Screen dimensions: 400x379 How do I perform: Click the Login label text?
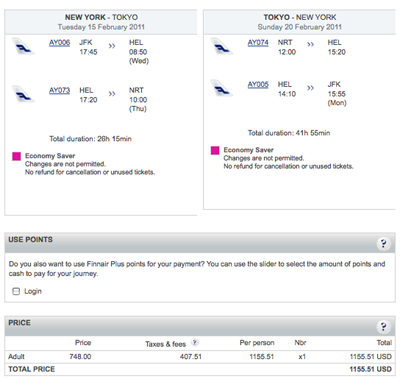[33, 291]
